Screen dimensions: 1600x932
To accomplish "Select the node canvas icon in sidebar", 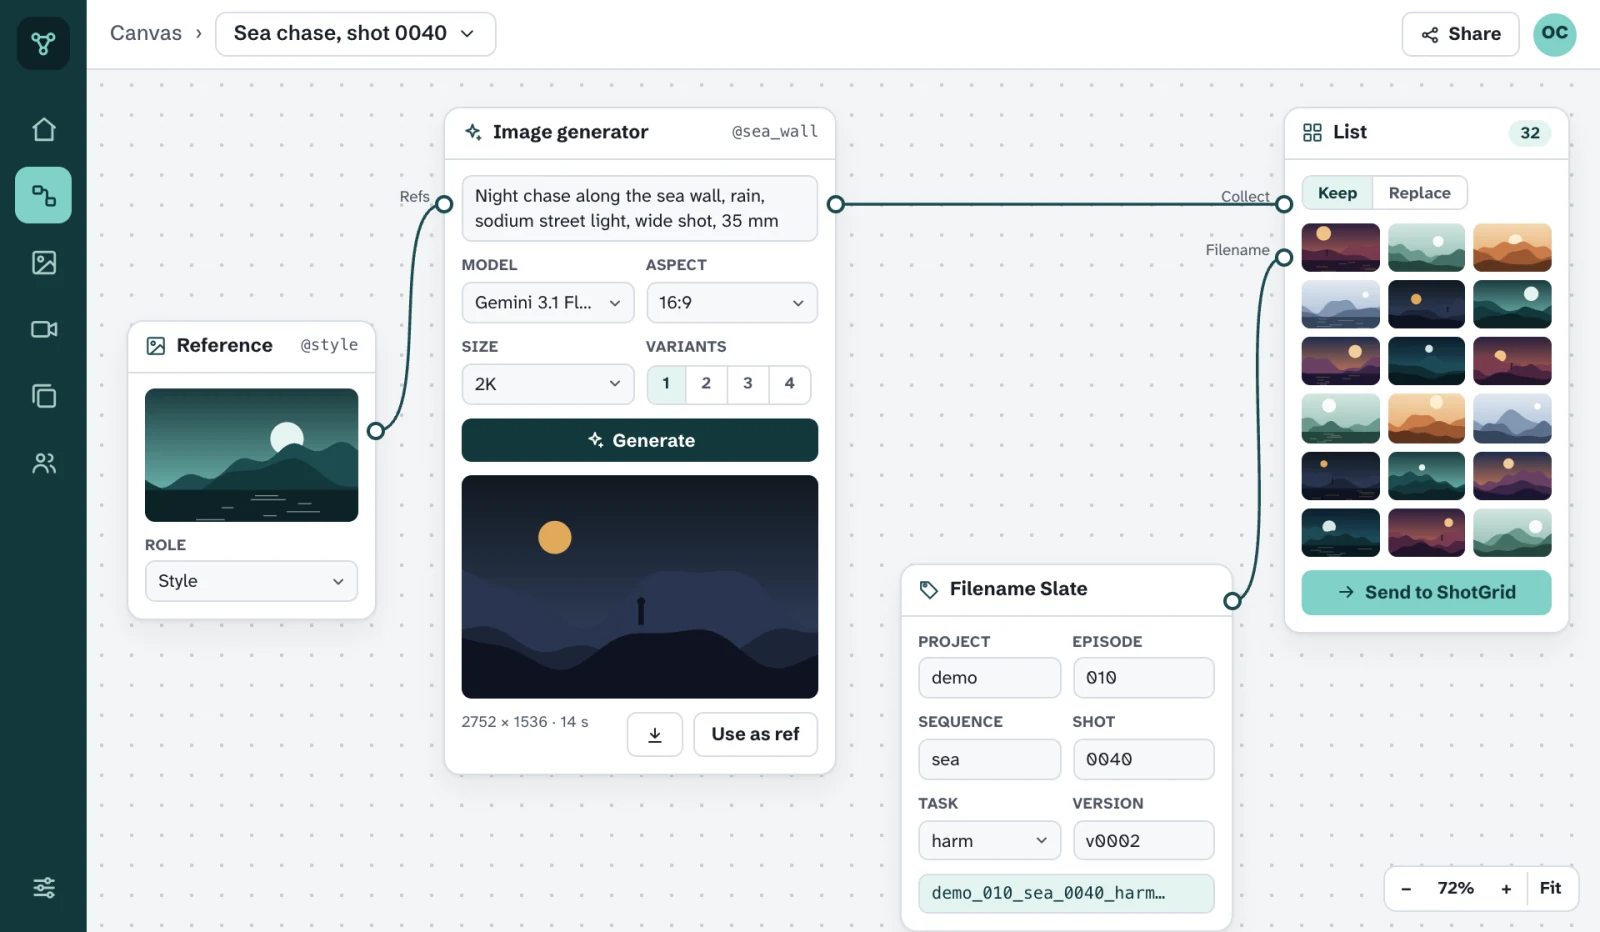I will coord(43,195).
